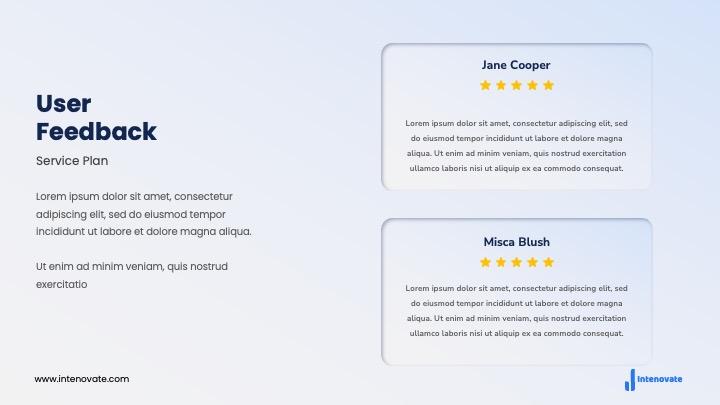Click the fifth star under Jane Cooper
This screenshot has width=720, height=405.
click(548, 85)
